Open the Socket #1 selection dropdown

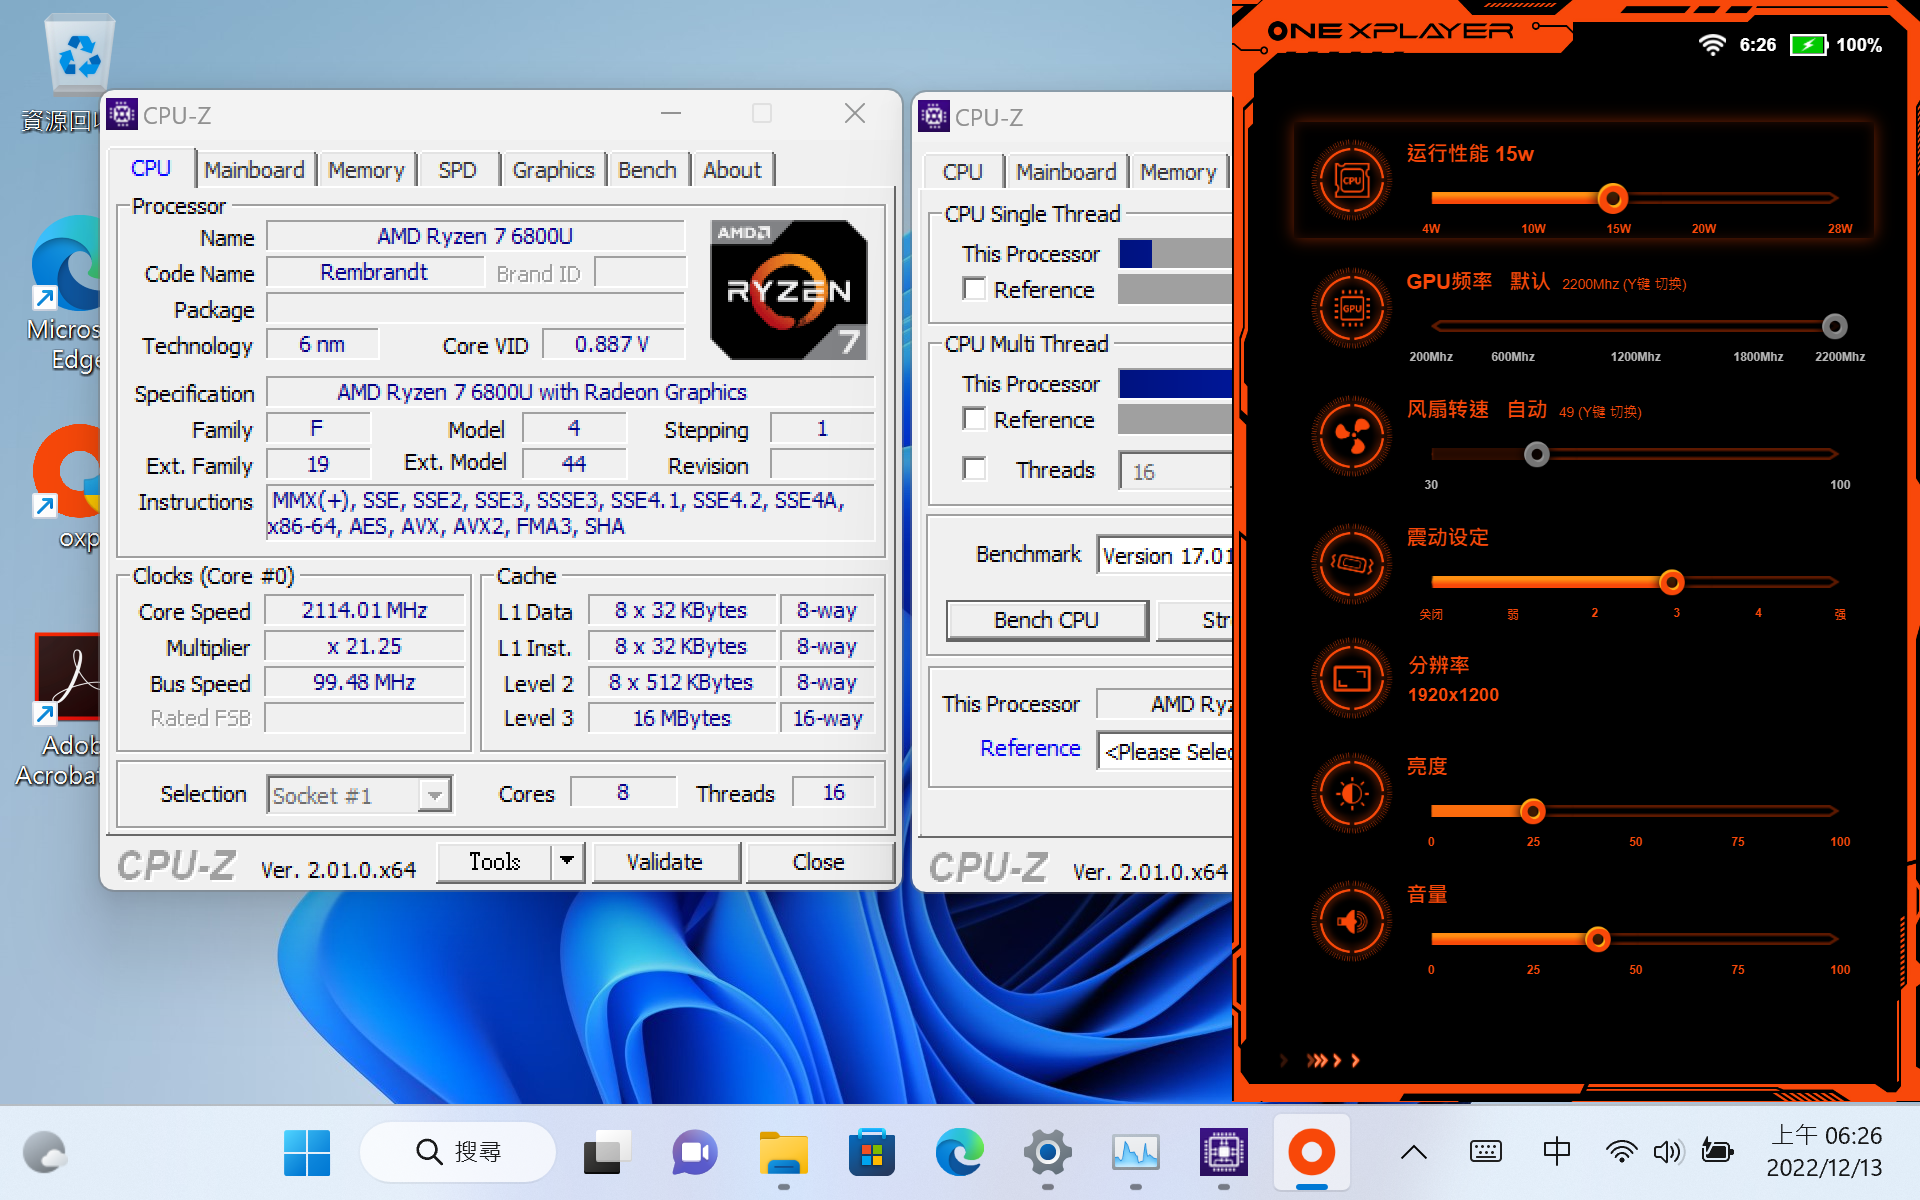point(359,795)
